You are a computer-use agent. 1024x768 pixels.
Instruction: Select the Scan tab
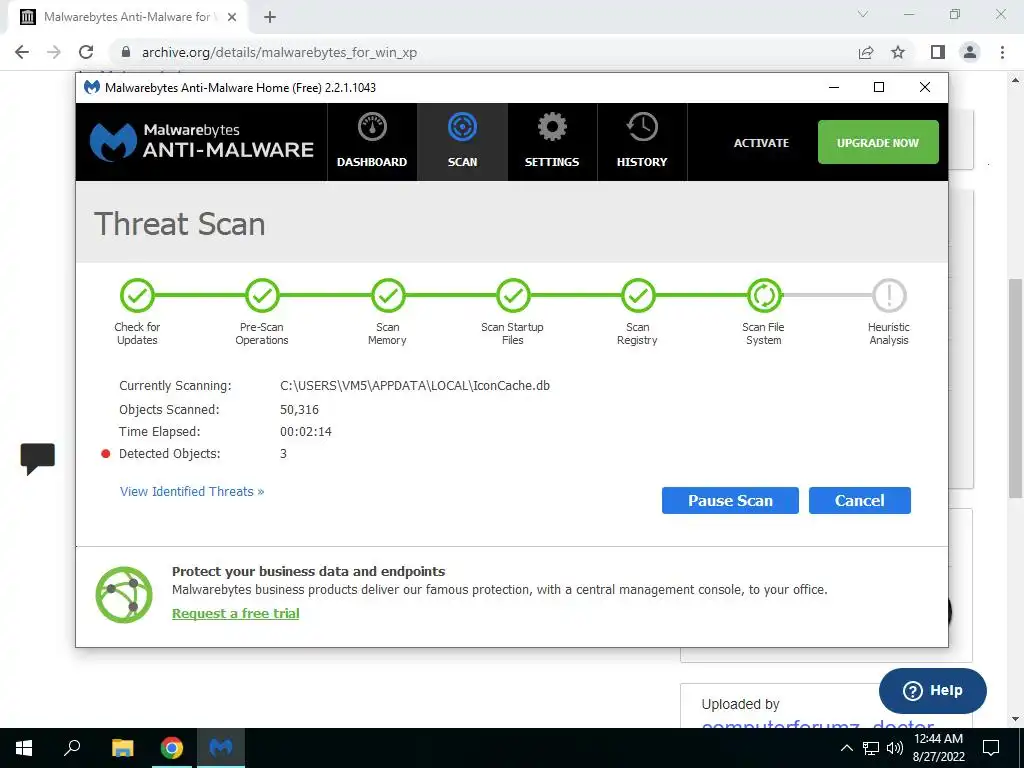tap(462, 142)
